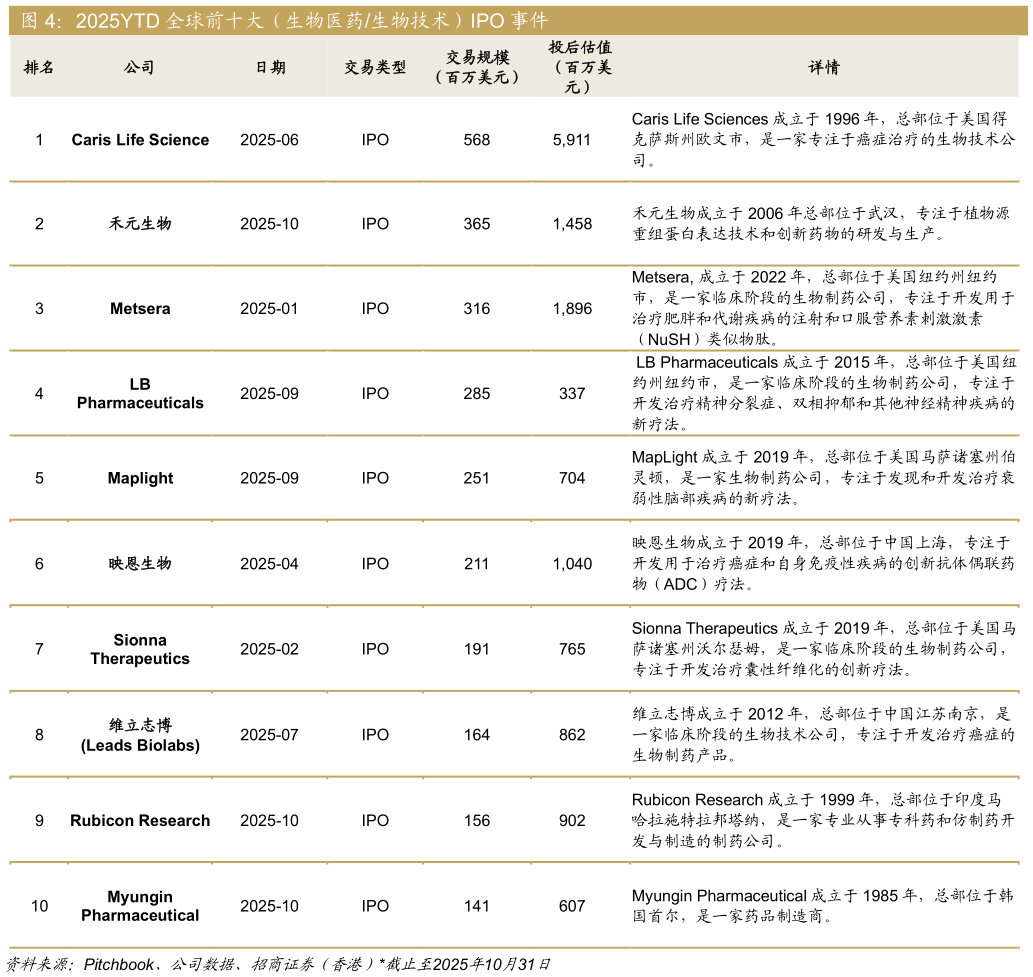Select the 投后估值（百万美元）column header

(x=582, y=67)
